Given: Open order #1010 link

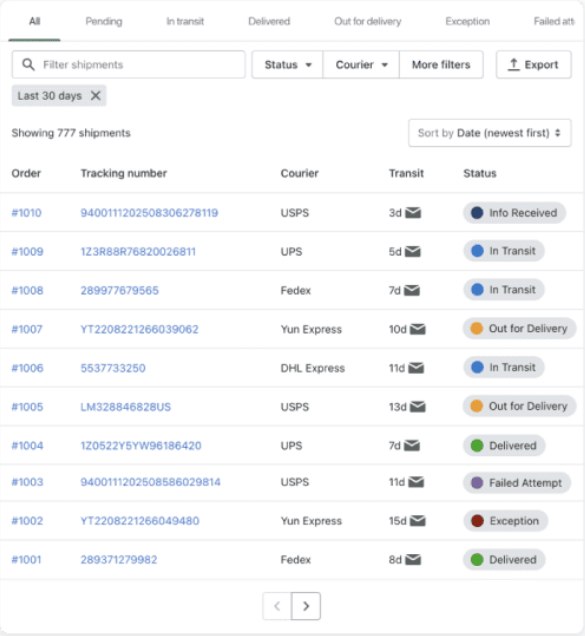Looking at the screenshot, I should (26, 213).
